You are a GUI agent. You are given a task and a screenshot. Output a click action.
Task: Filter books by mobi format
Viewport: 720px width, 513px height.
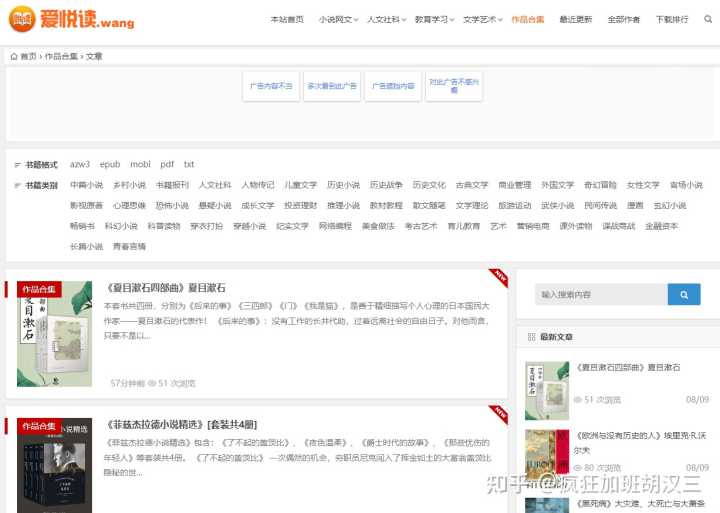click(140, 164)
